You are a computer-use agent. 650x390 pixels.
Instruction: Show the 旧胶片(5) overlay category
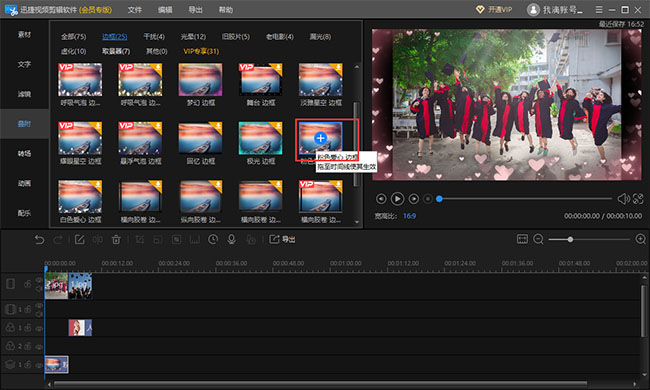click(236, 36)
